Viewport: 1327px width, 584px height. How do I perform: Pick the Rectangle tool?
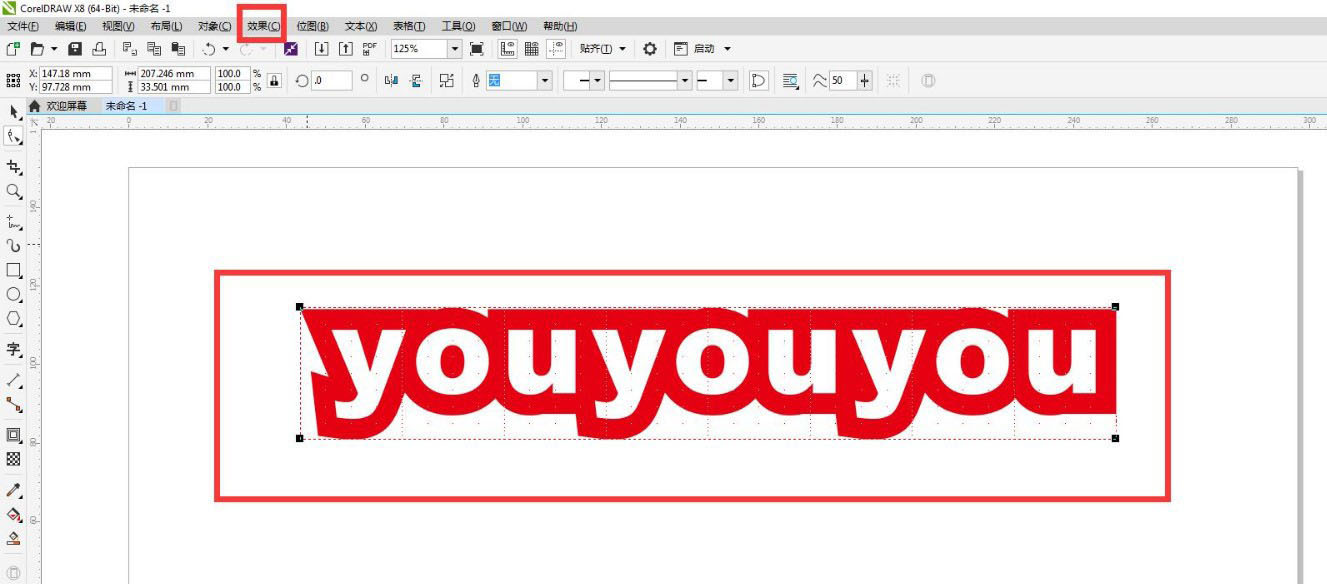click(14, 270)
